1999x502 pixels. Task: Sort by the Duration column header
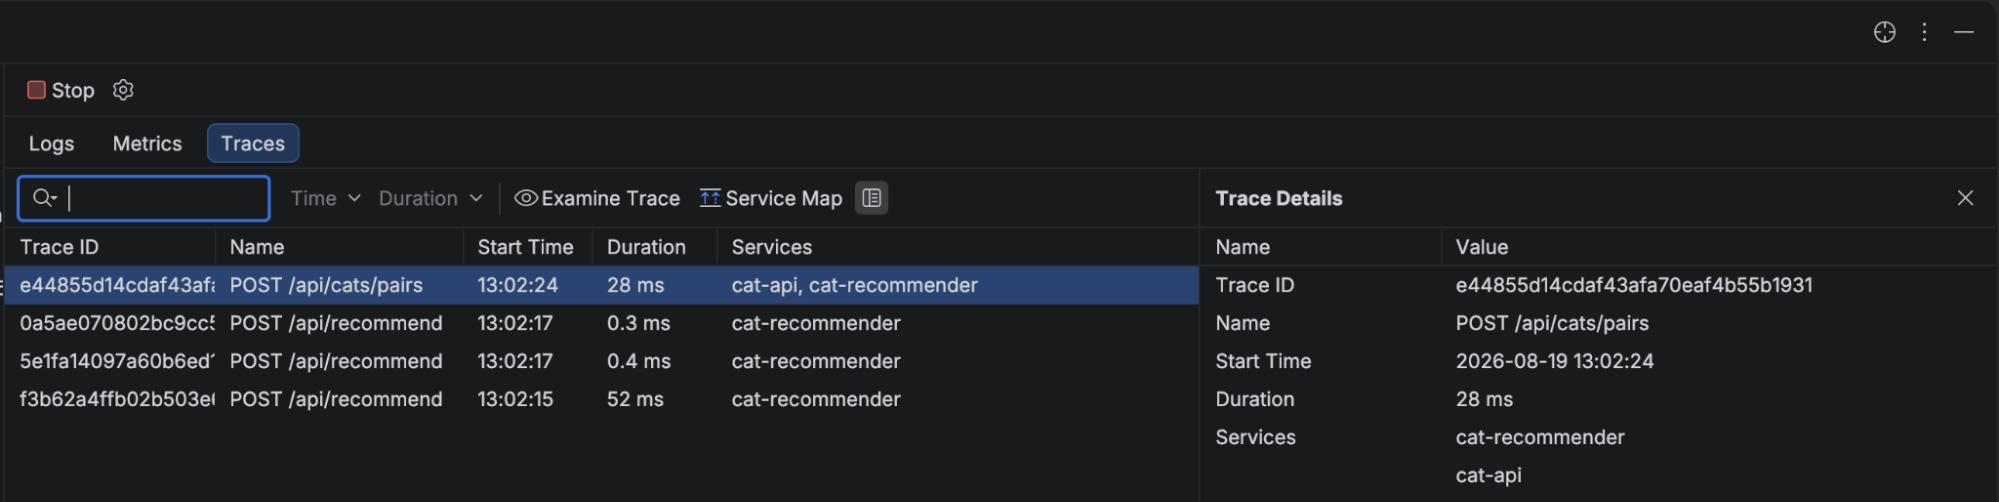[x=646, y=247]
